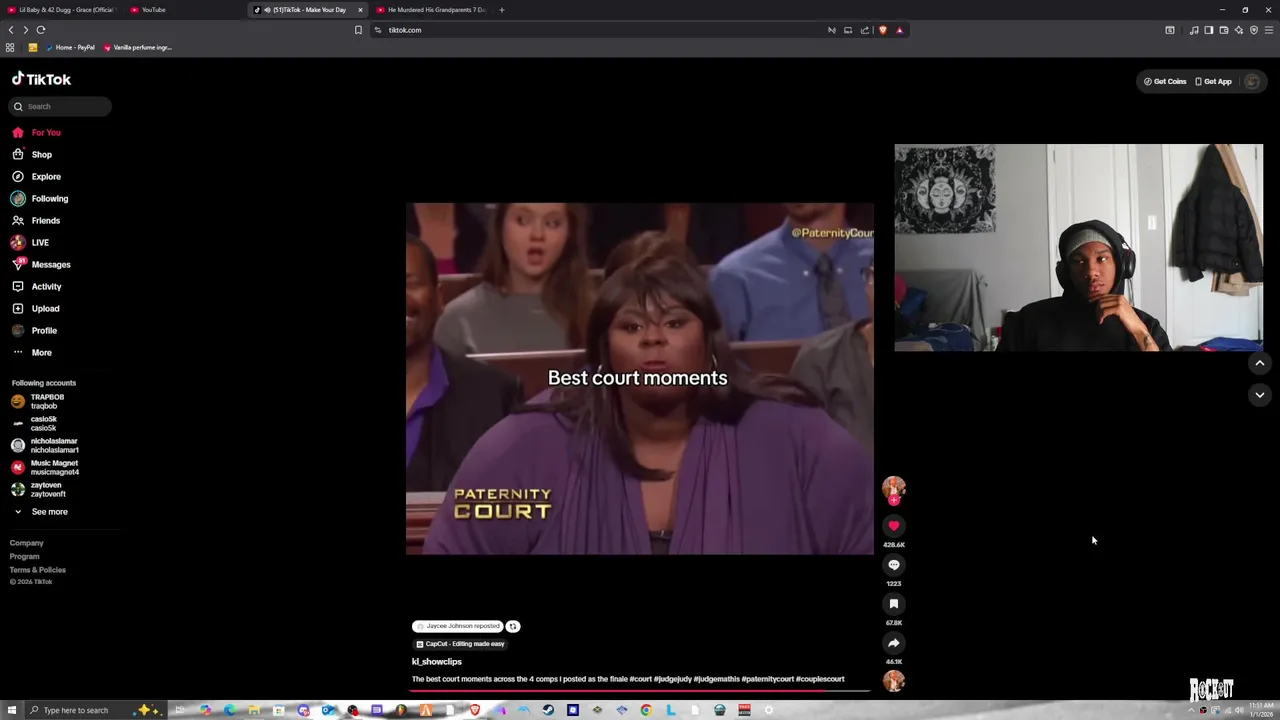Click the Get App button
Image resolution: width=1280 pixels, height=720 pixels.
(x=1214, y=81)
